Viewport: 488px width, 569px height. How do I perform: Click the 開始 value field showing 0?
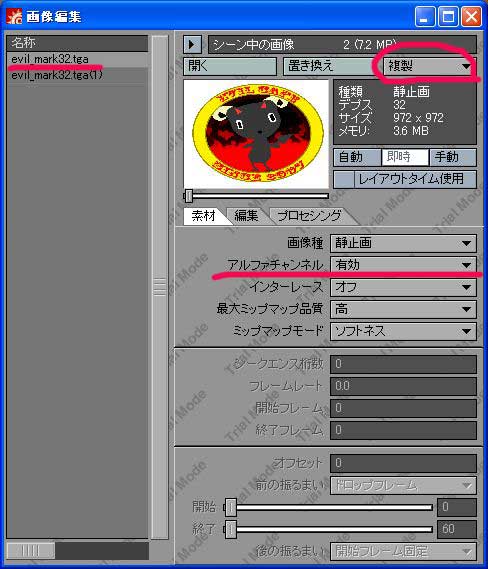[x=457, y=507]
